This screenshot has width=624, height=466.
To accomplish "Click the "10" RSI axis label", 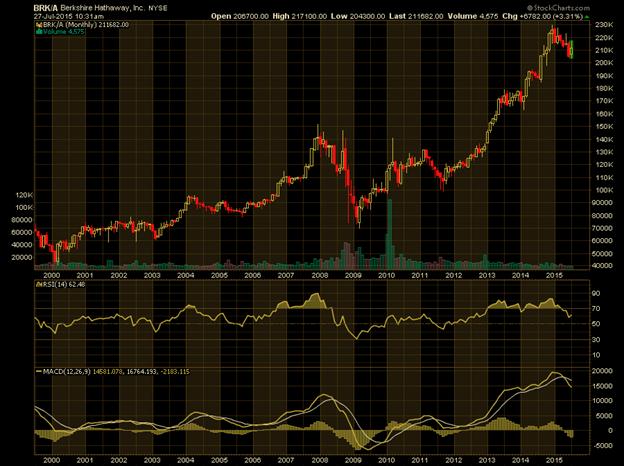I will click(596, 355).
